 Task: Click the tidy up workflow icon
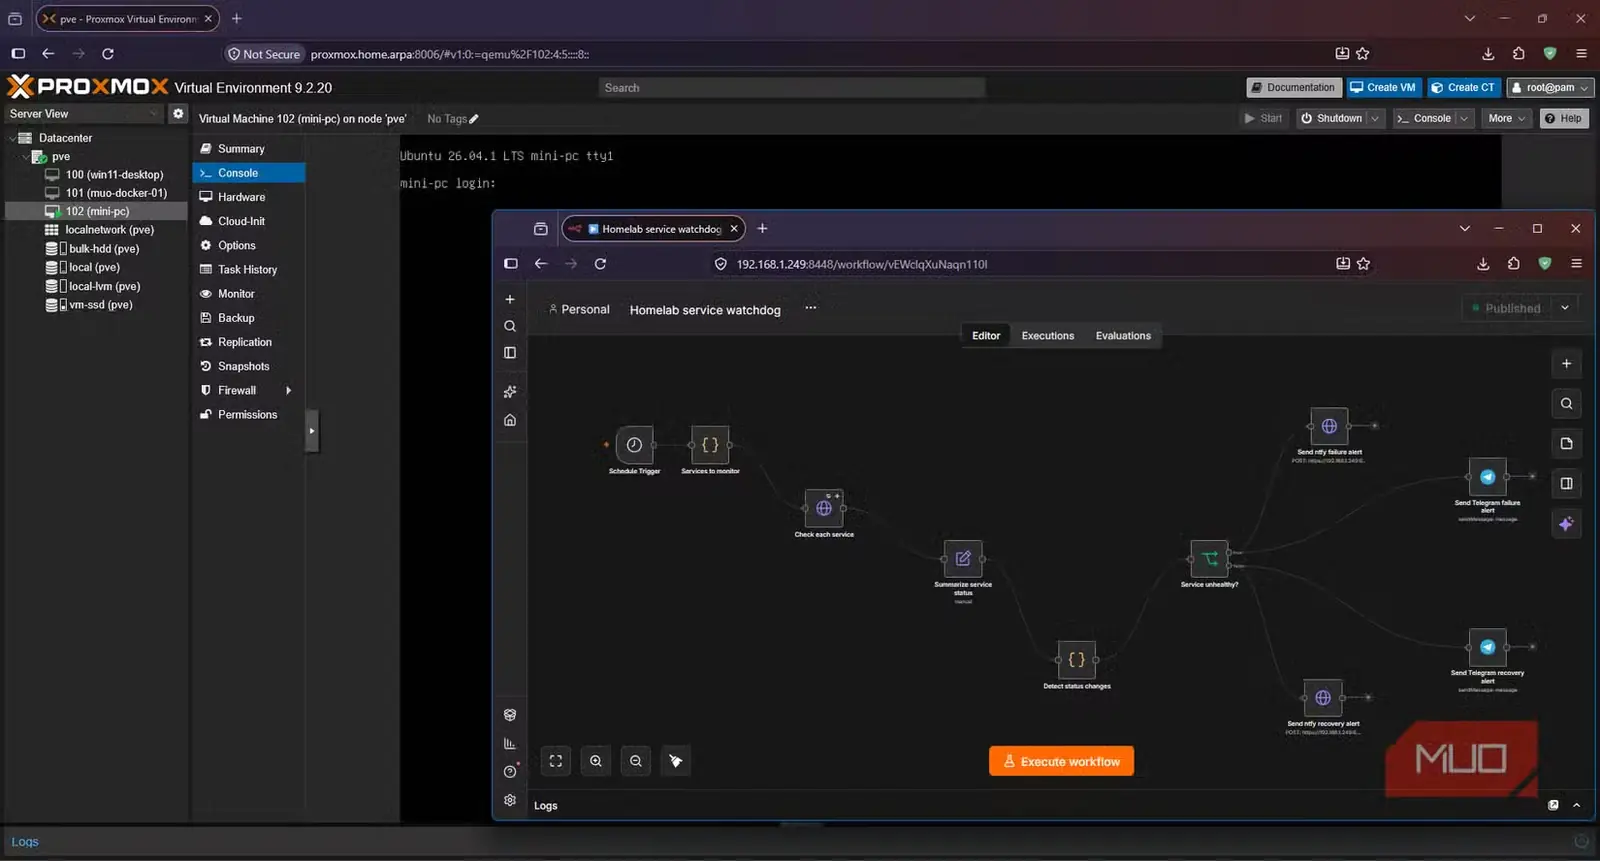(676, 761)
